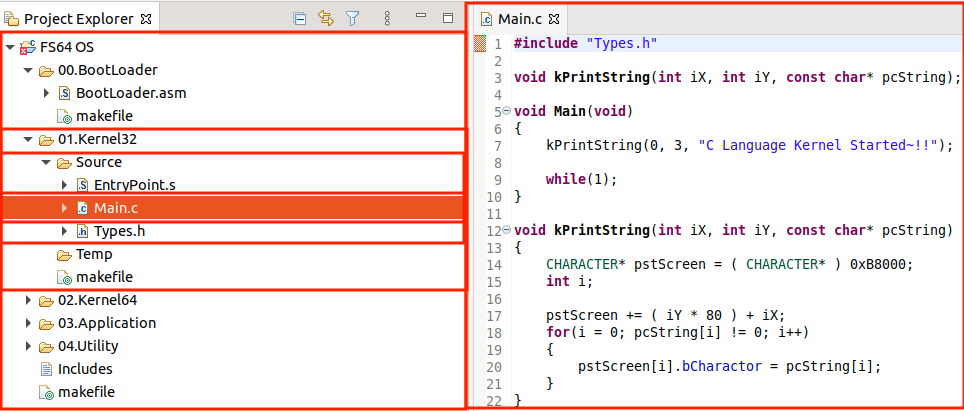Expand the Types.h file node
This screenshot has height=411, width=964.
[x=64, y=232]
